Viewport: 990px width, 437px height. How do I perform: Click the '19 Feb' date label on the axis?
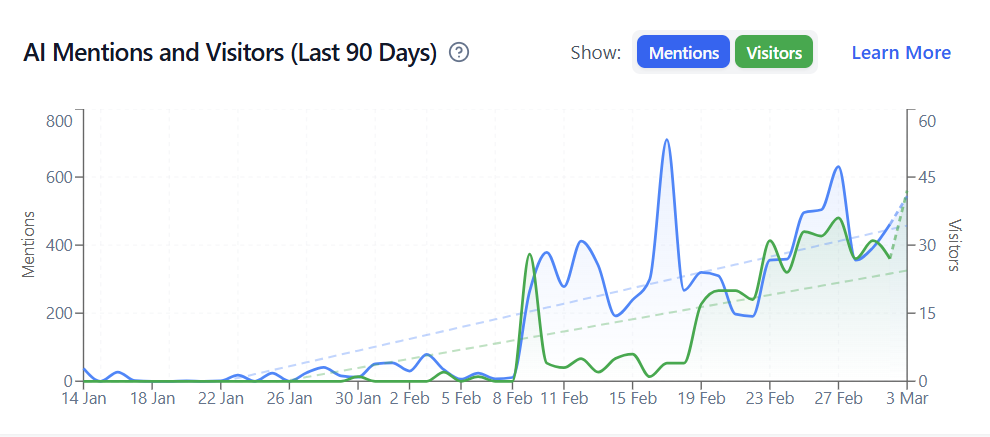[x=701, y=398]
